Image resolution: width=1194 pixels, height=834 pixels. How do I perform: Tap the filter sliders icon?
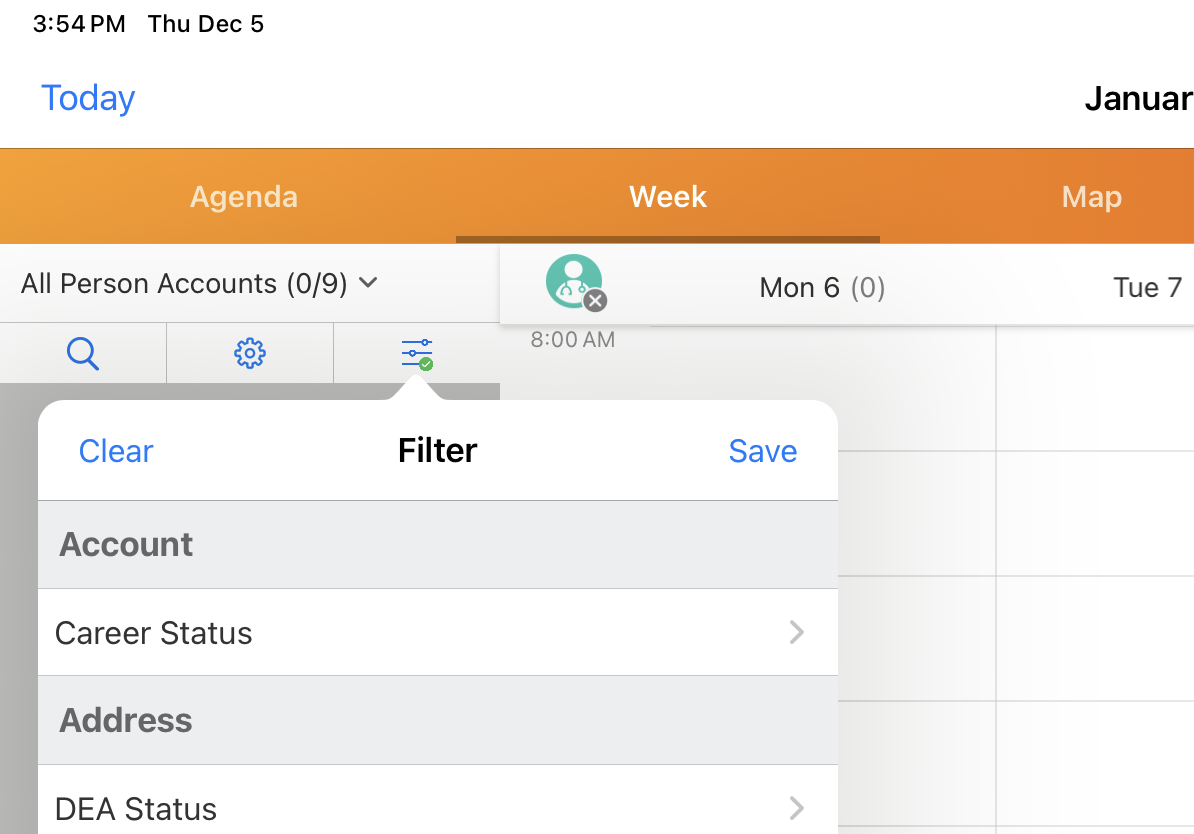[x=416, y=353]
